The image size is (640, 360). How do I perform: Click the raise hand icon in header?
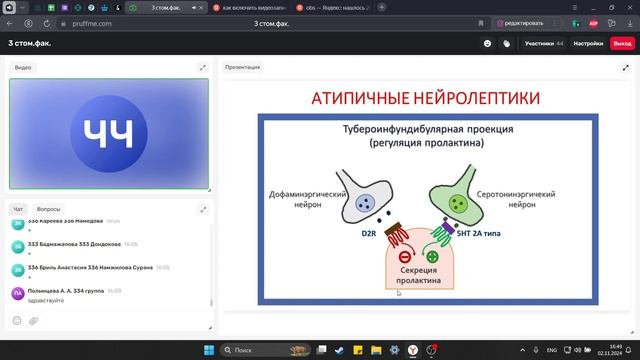click(x=507, y=44)
